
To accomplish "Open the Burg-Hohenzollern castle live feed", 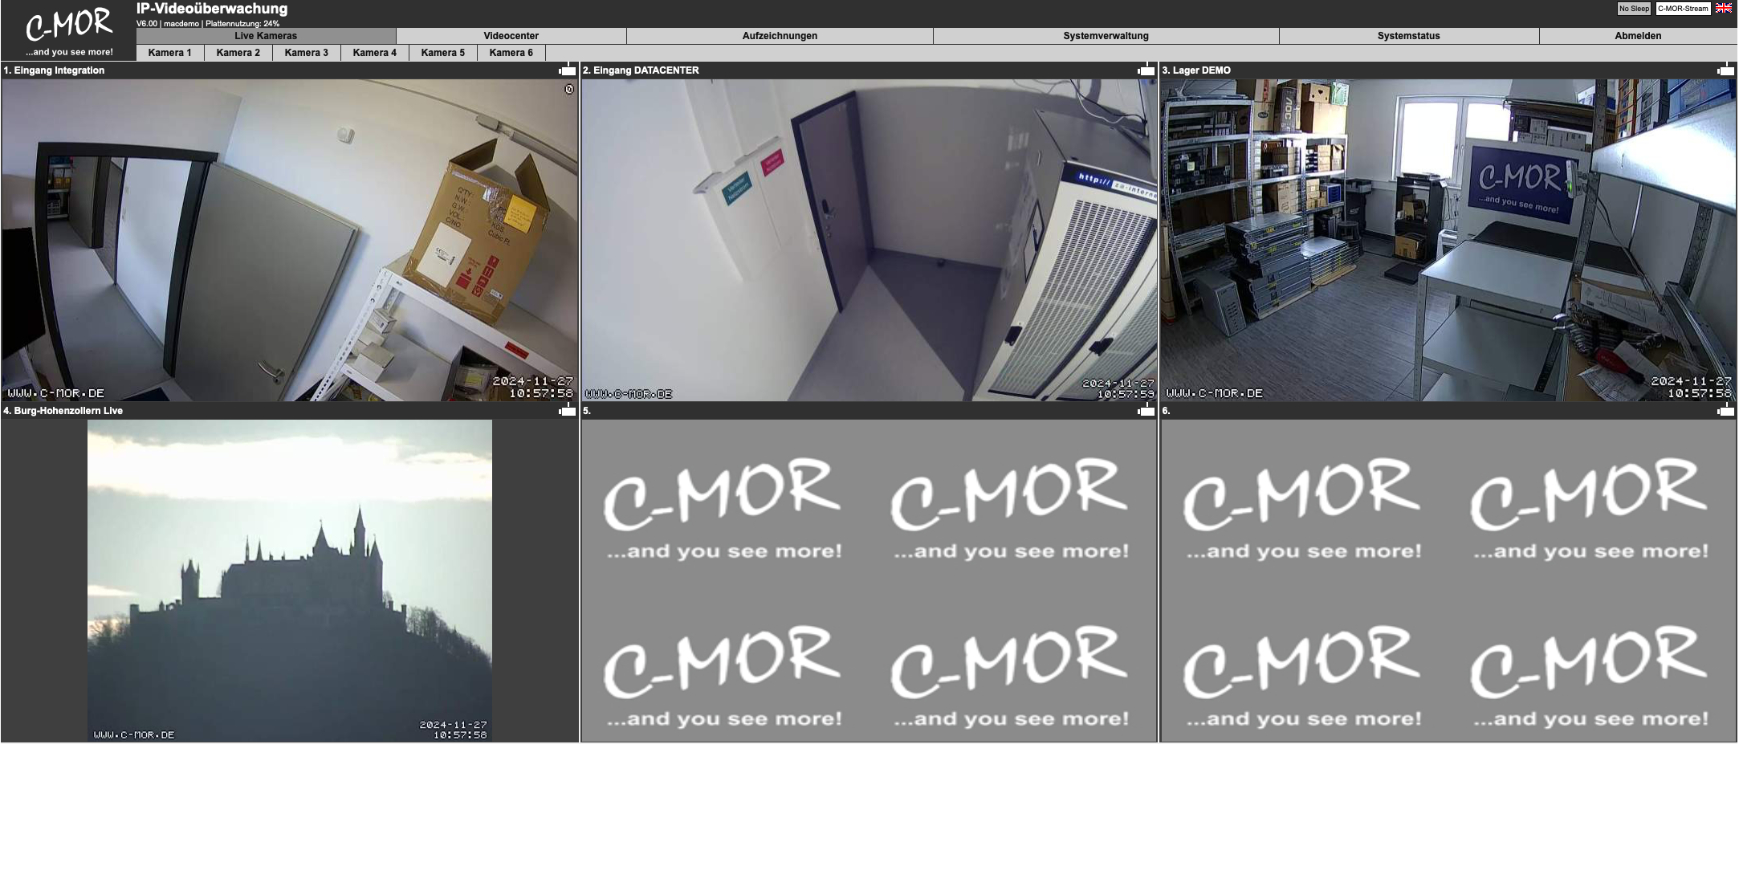I will 290,580.
